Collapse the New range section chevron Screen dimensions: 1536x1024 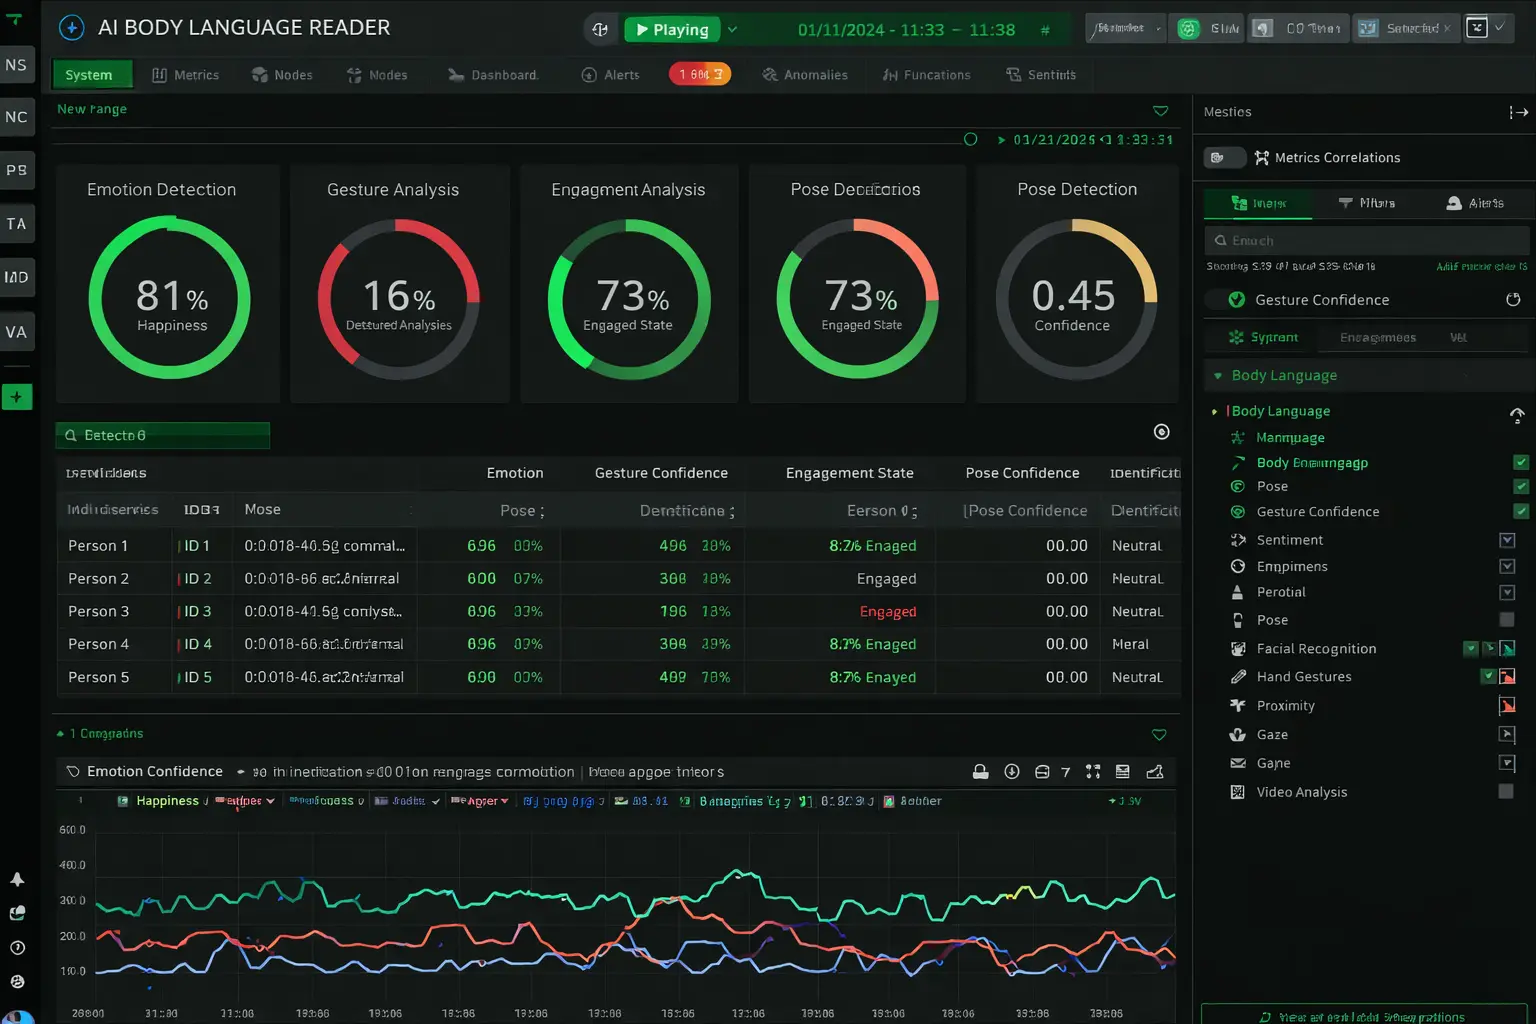[x=1160, y=110]
